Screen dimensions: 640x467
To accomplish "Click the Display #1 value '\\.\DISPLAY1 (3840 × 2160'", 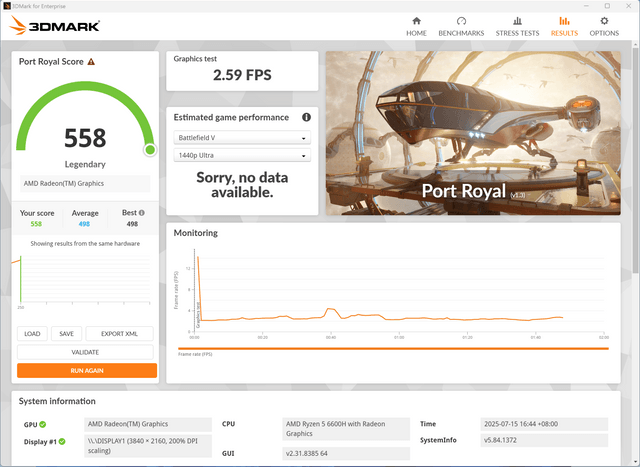I will pos(148,446).
